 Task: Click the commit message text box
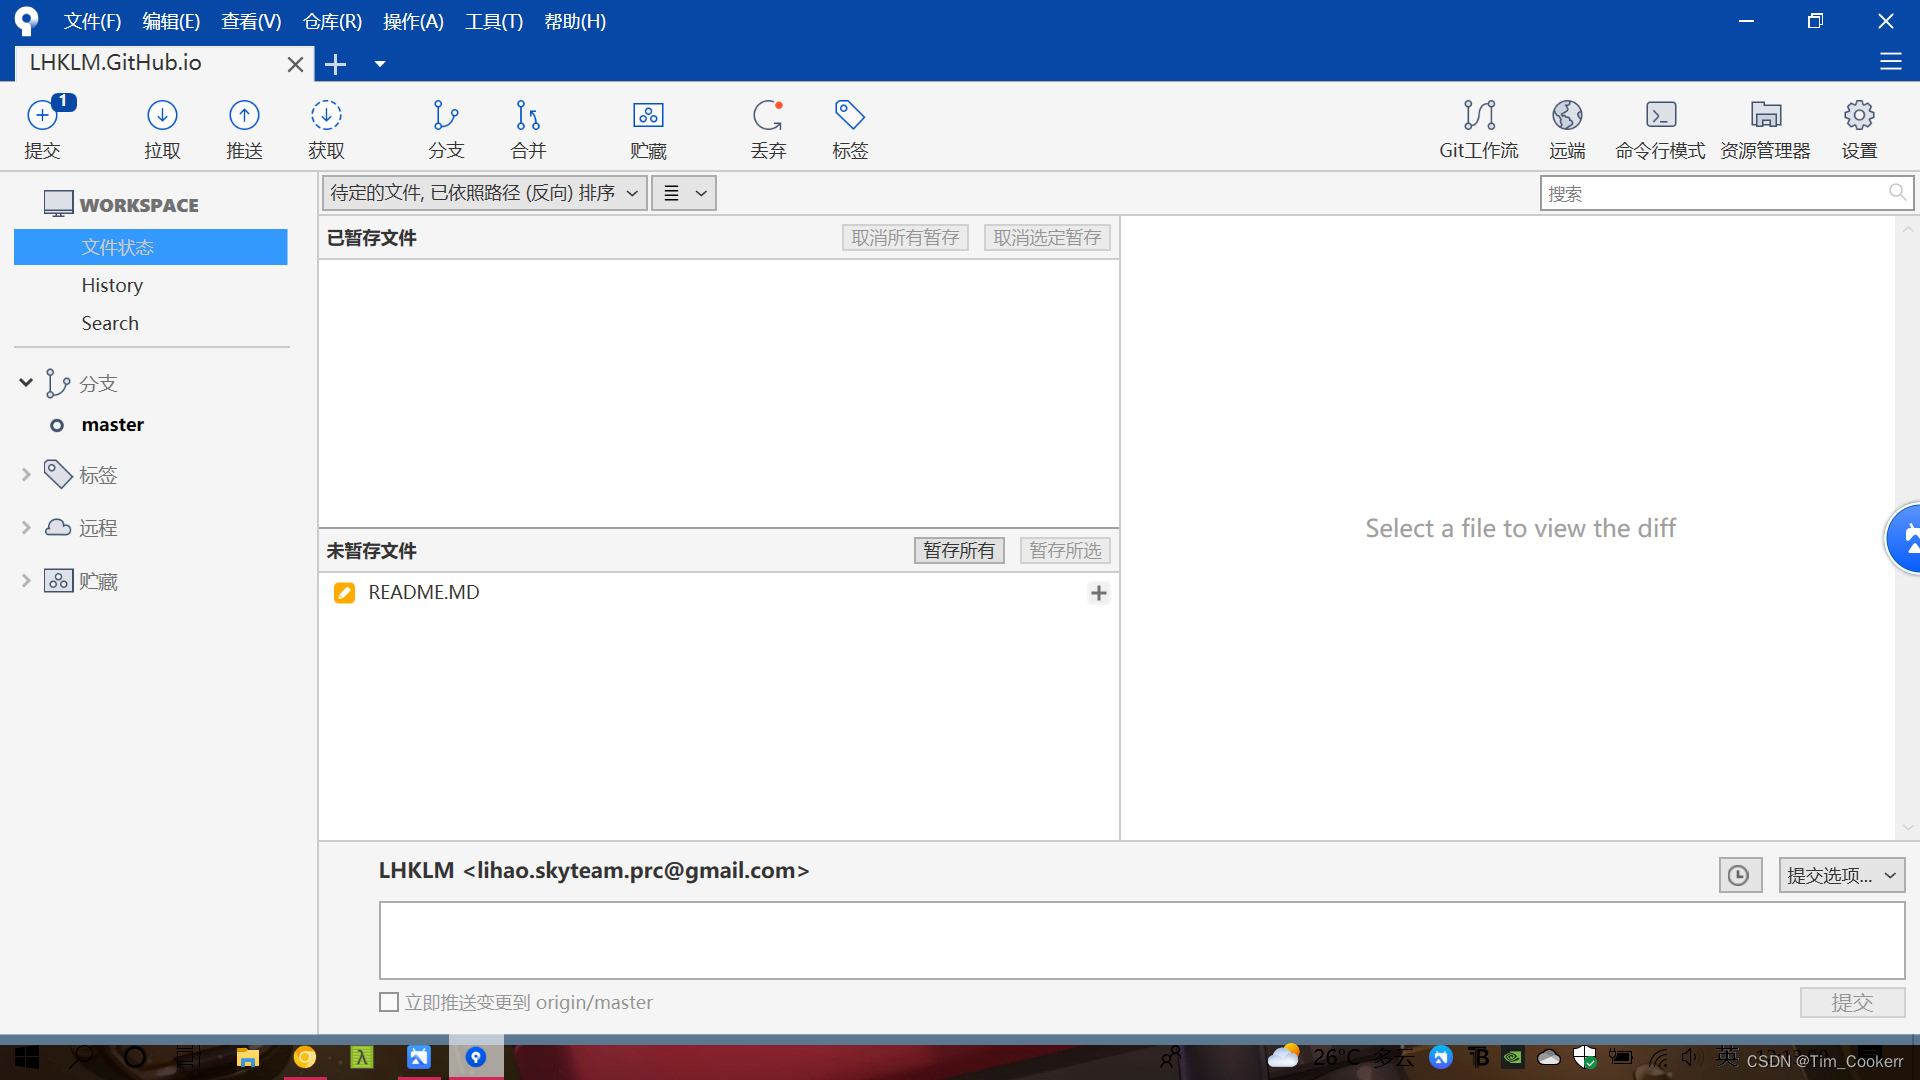pyautogui.click(x=1141, y=940)
